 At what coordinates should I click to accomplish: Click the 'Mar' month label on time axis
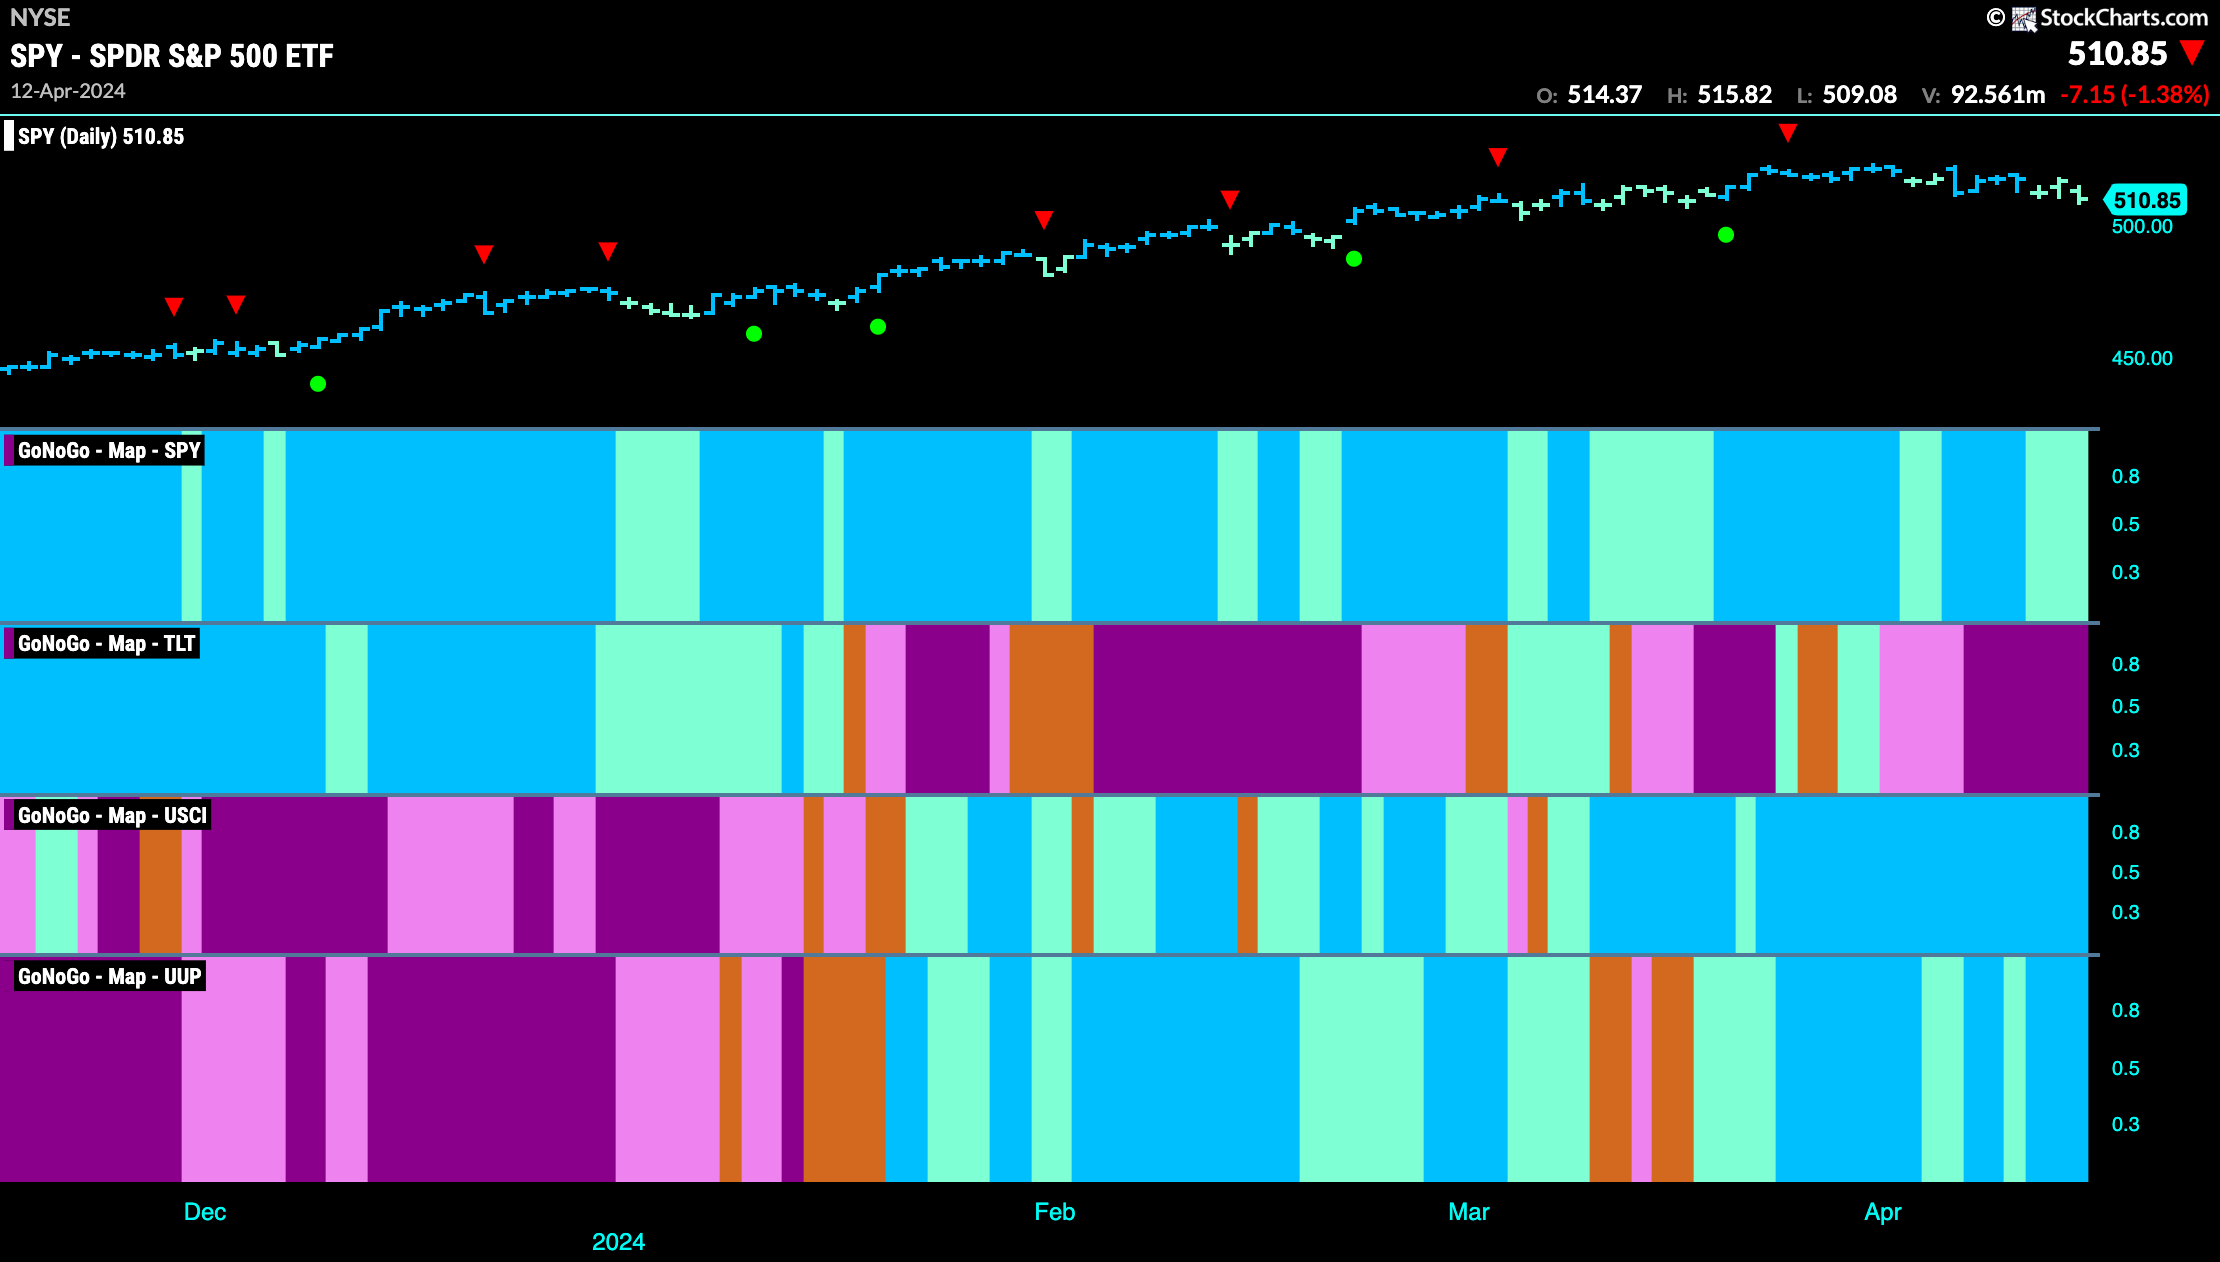click(x=1469, y=1212)
